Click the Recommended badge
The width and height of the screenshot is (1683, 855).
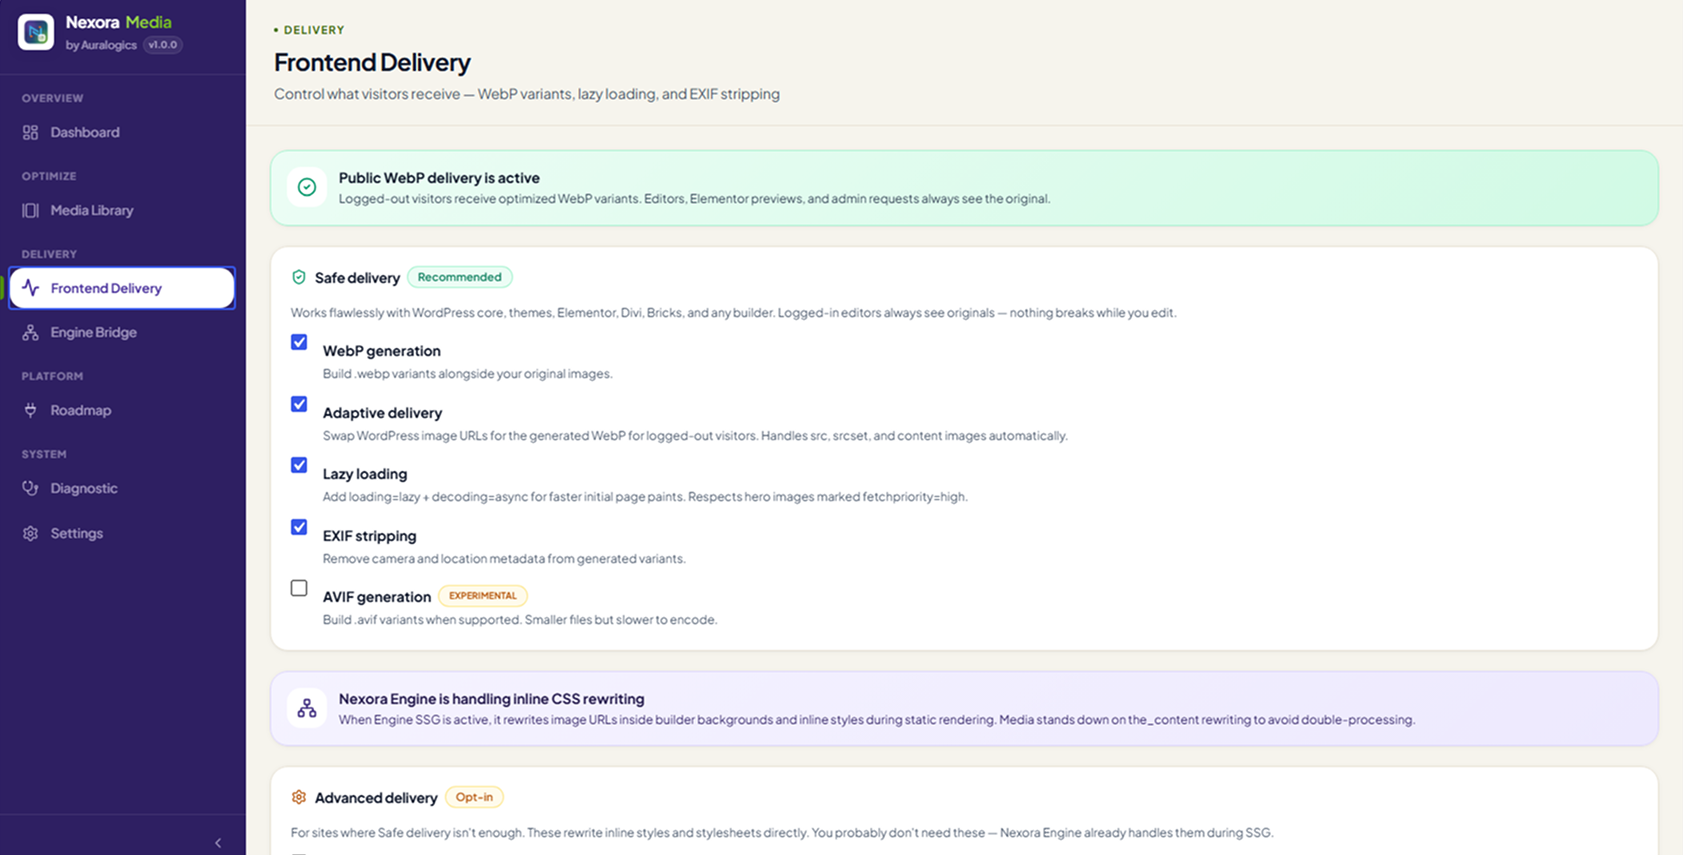coord(460,277)
